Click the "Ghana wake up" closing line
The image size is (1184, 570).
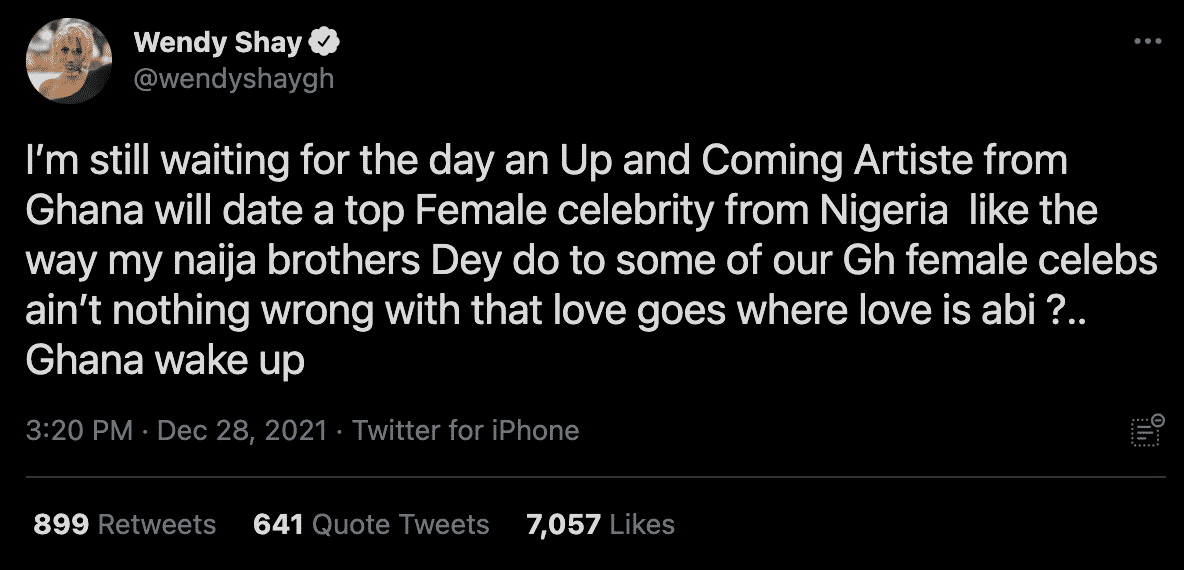coord(165,361)
